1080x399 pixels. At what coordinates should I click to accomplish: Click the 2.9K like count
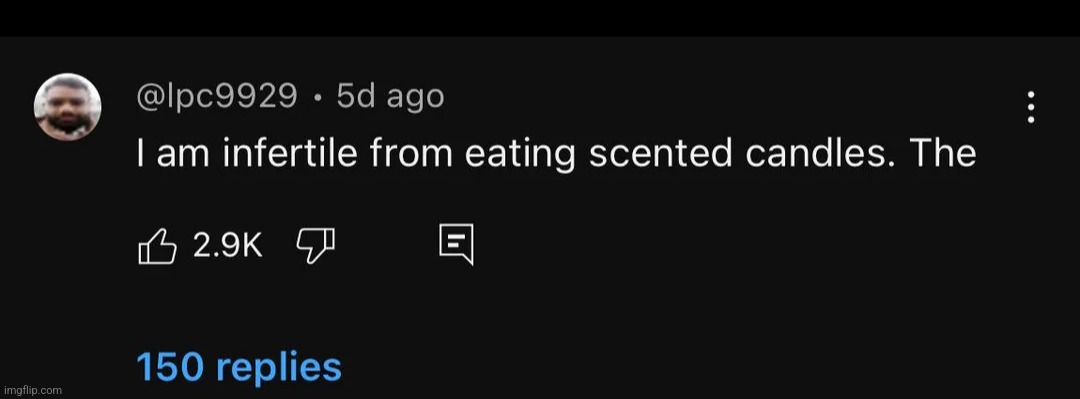click(x=228, y=245)
